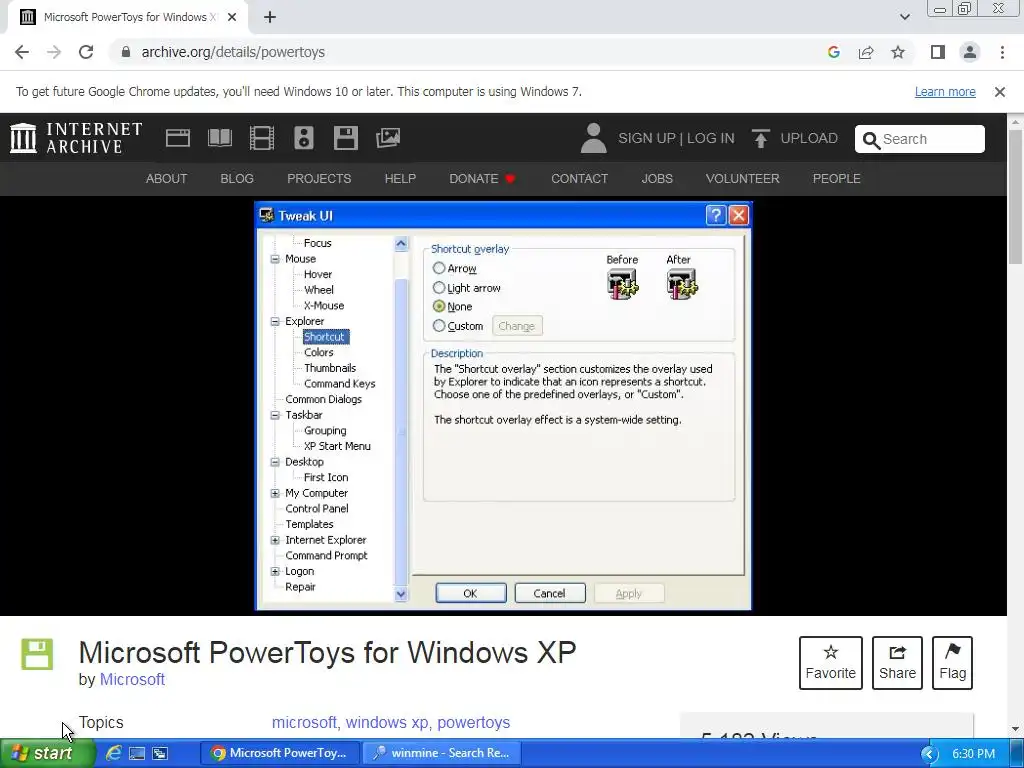The width and height of the screenshot is (1024, 768).
Task: Open the Wayback Machine web icon
Action: click(178, 138)
